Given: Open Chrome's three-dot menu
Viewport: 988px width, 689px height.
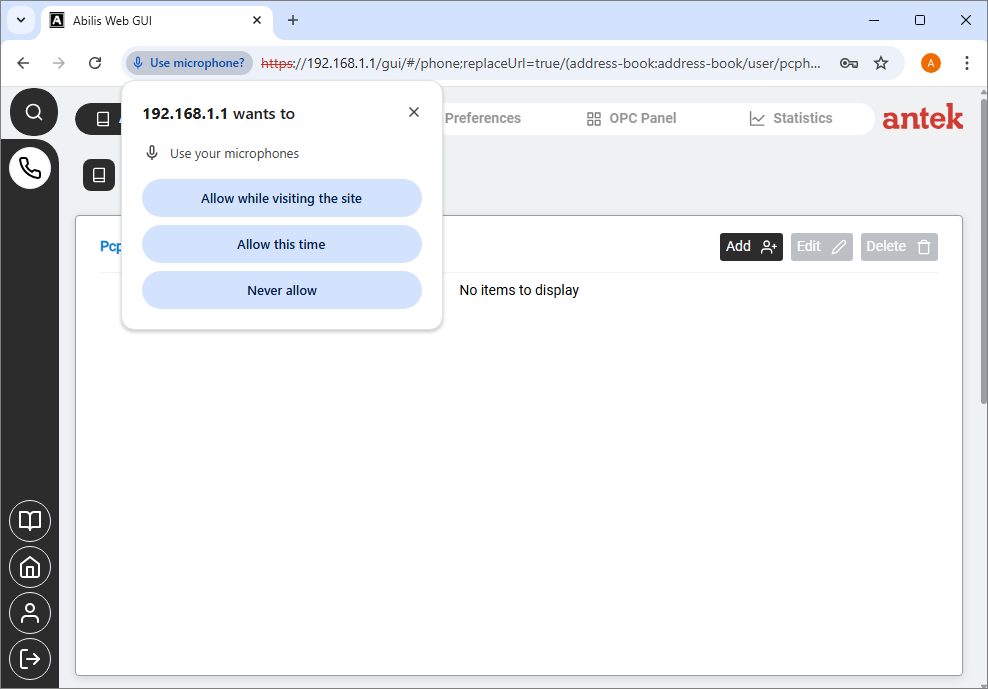Looking at the screenshot, I should [966, 63].
